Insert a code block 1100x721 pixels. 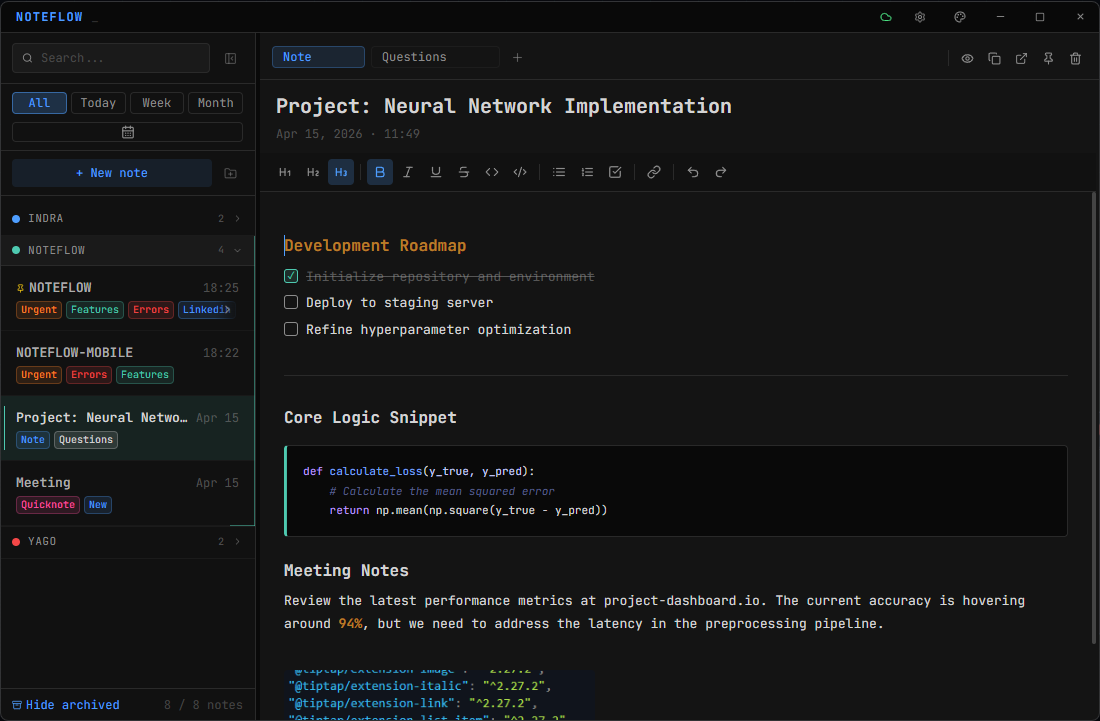pyautogui.click(x=520, y=172)
